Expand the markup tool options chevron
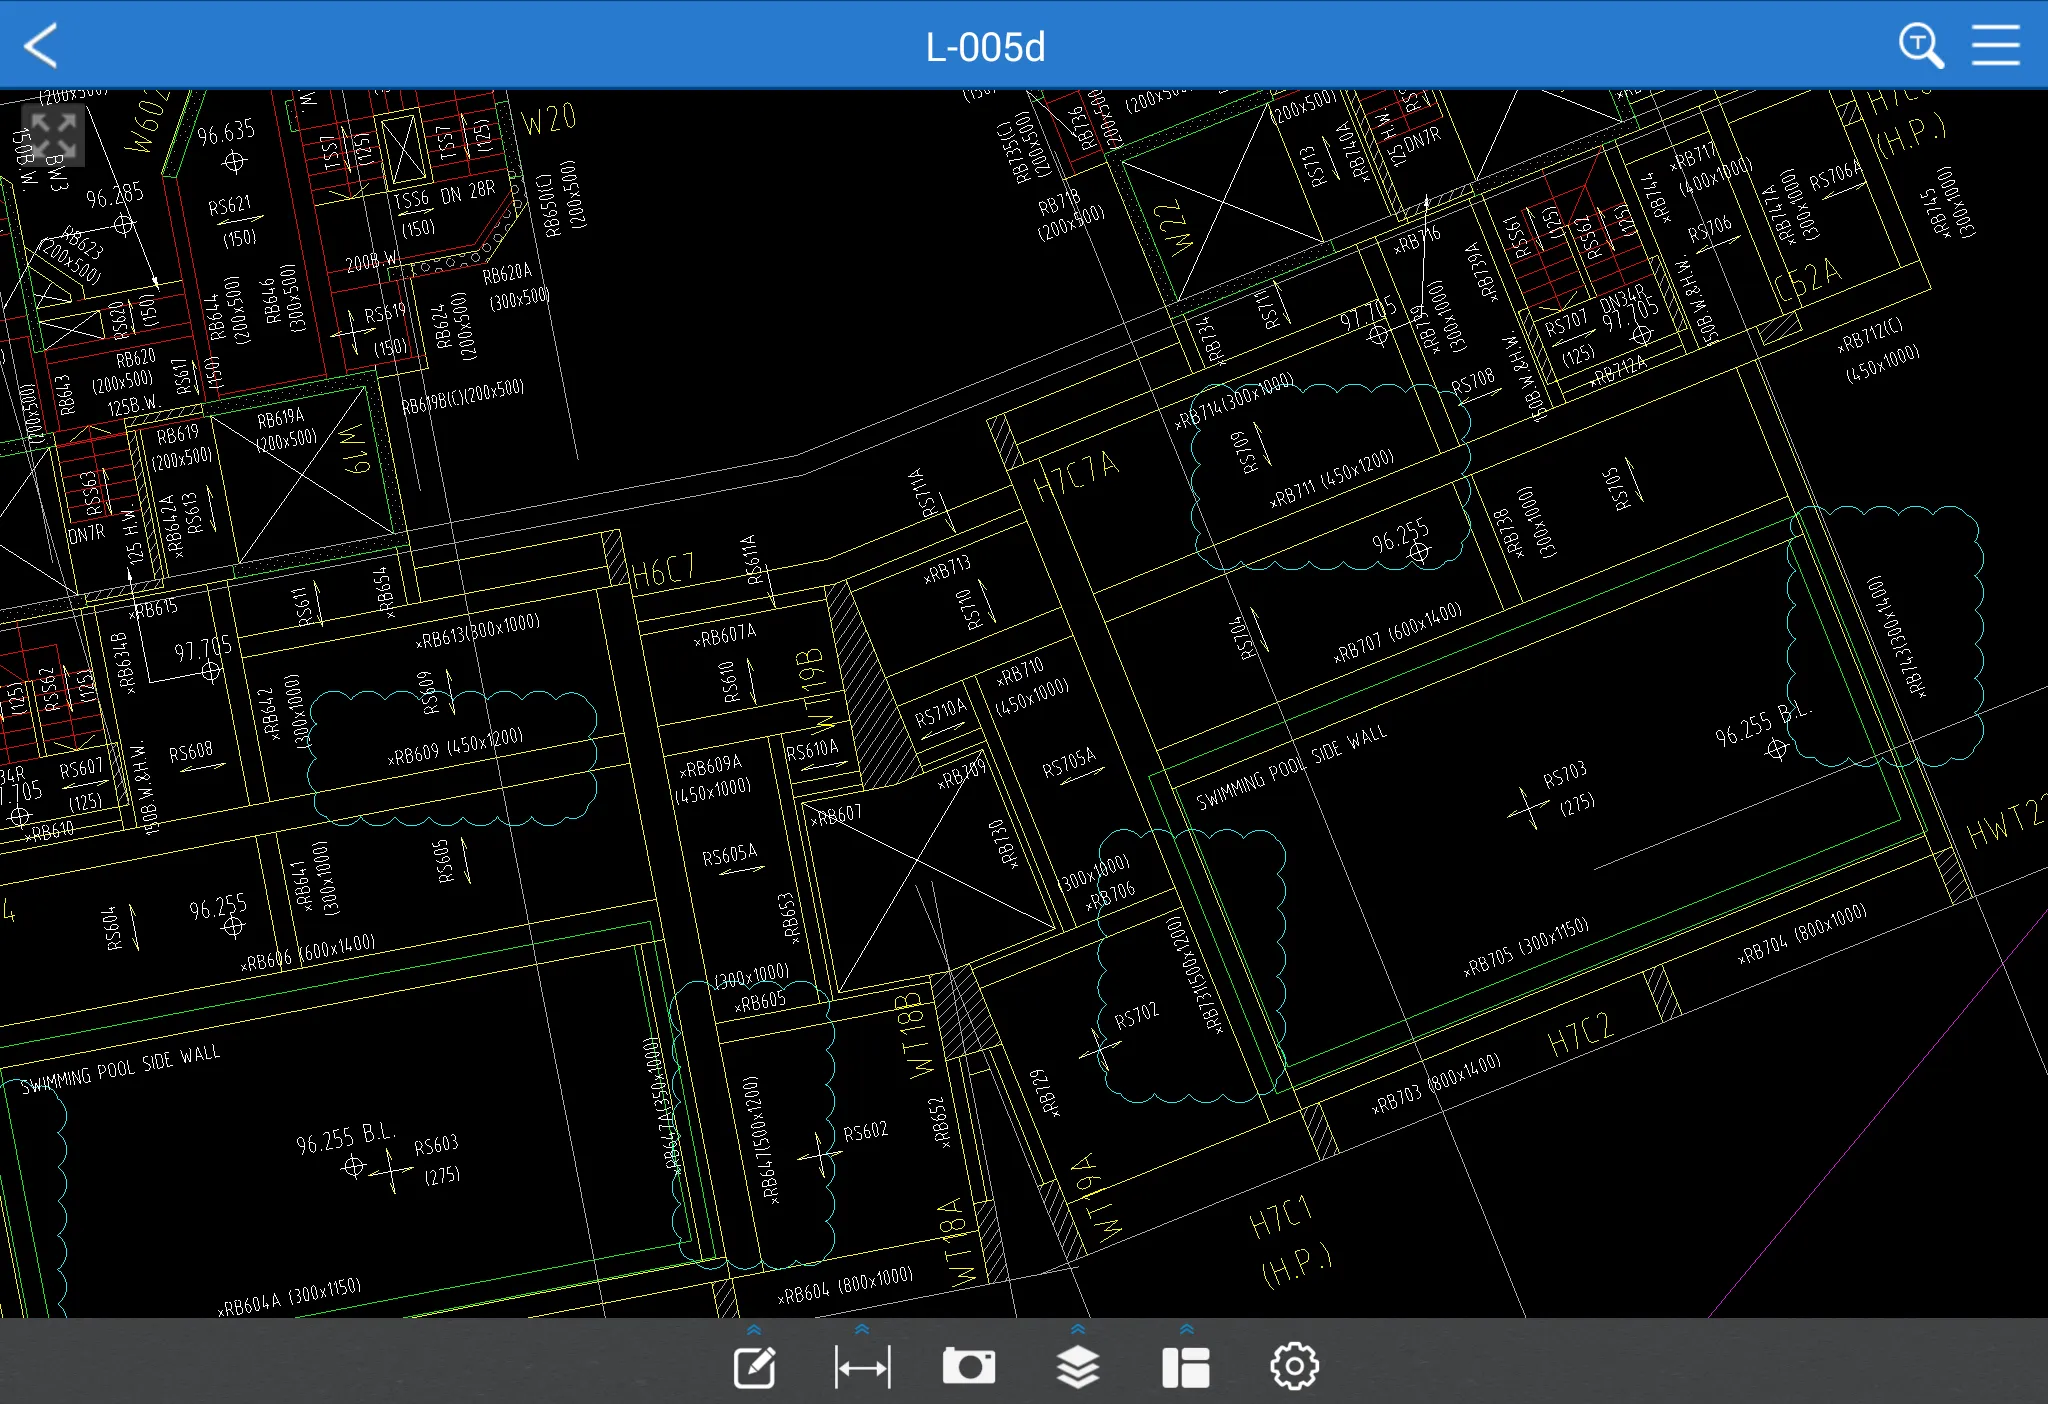 pyautogui.click(x=755, y=1330)
